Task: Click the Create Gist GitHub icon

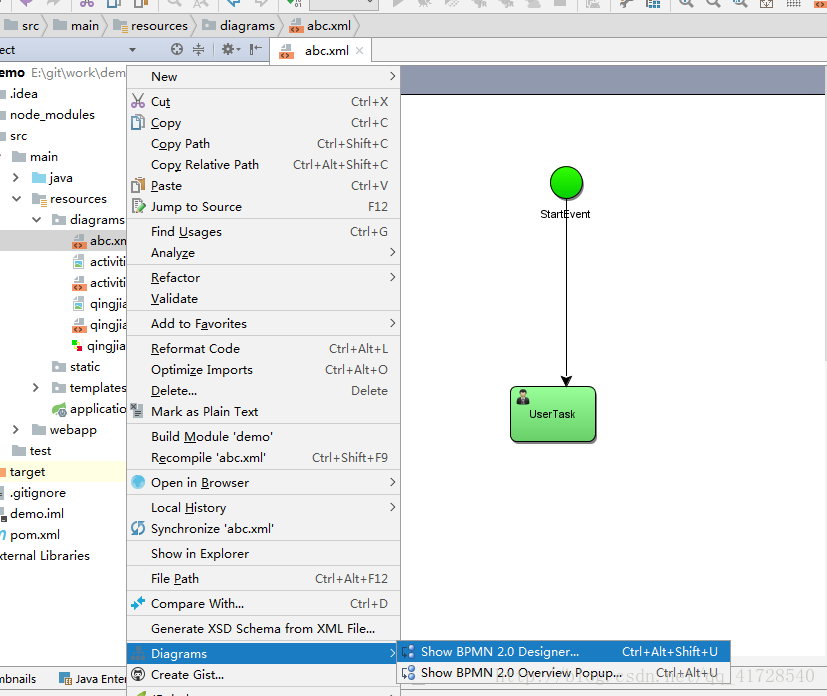Action: pos(138,674)
